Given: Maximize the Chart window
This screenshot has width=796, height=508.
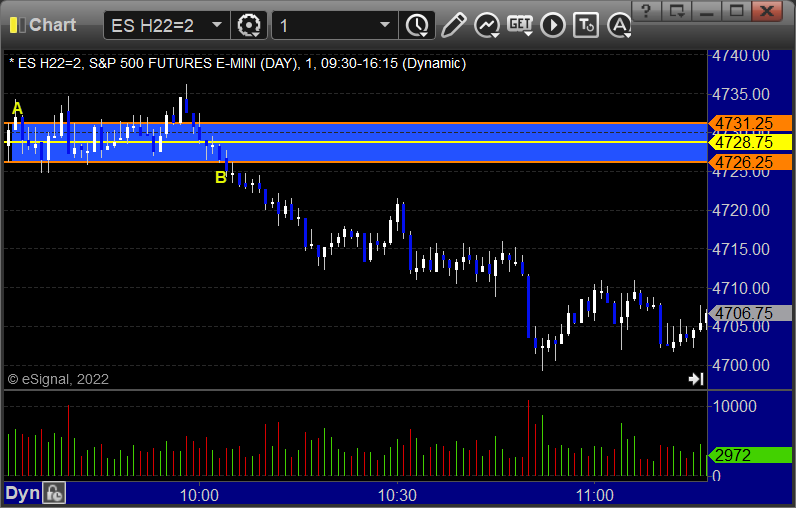Looking at the screenshot, I should pos(737,11).
